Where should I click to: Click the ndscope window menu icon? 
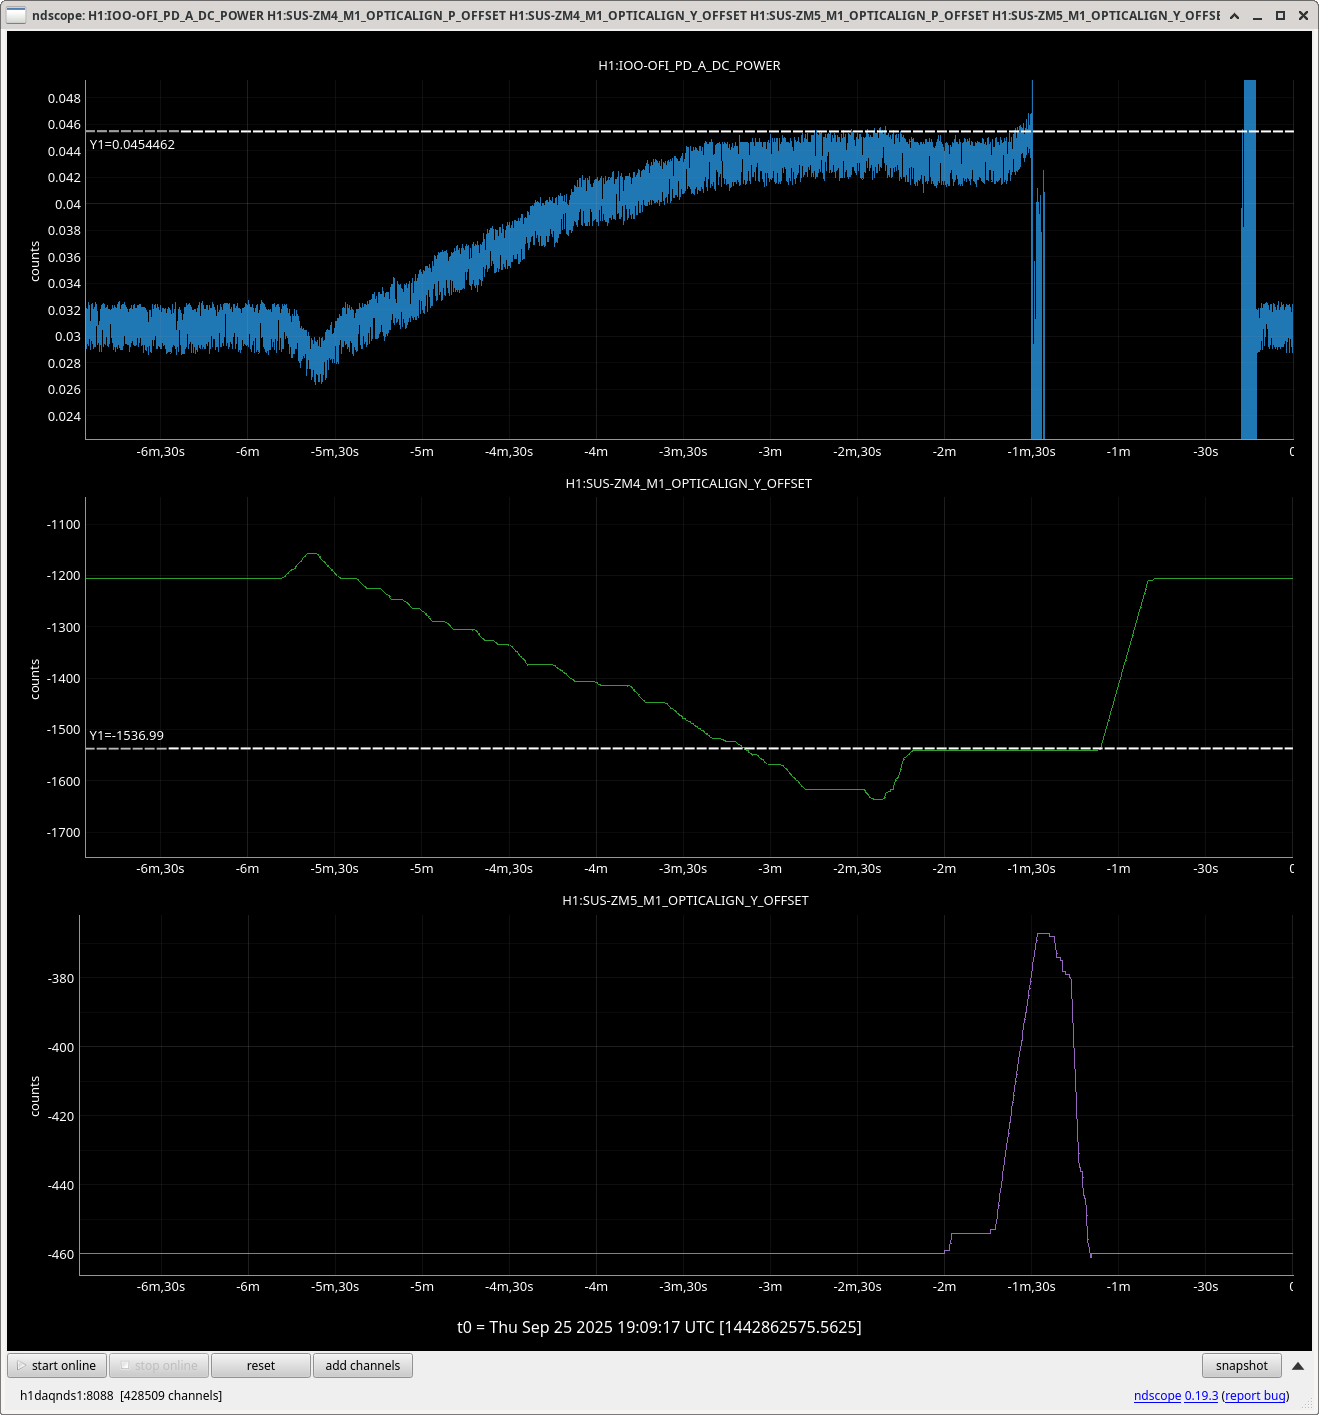point(16,15)
